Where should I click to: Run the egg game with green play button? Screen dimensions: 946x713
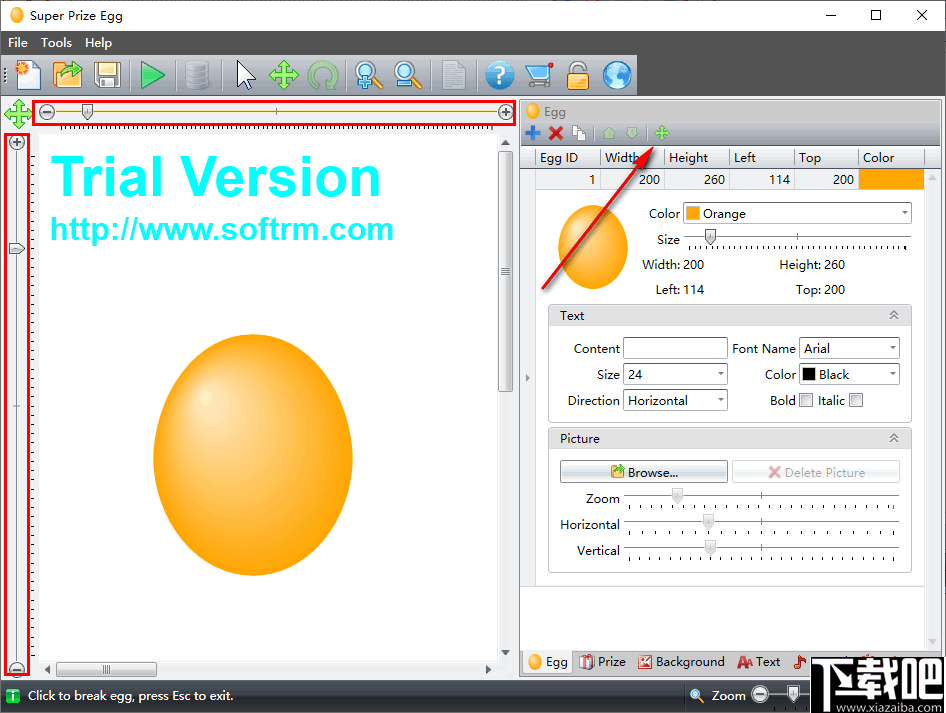click(x=152, y=75)
